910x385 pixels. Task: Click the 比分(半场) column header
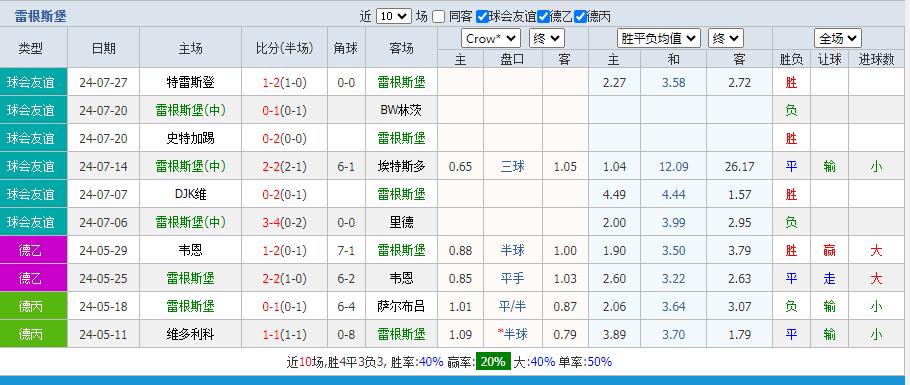coord(284,48)
